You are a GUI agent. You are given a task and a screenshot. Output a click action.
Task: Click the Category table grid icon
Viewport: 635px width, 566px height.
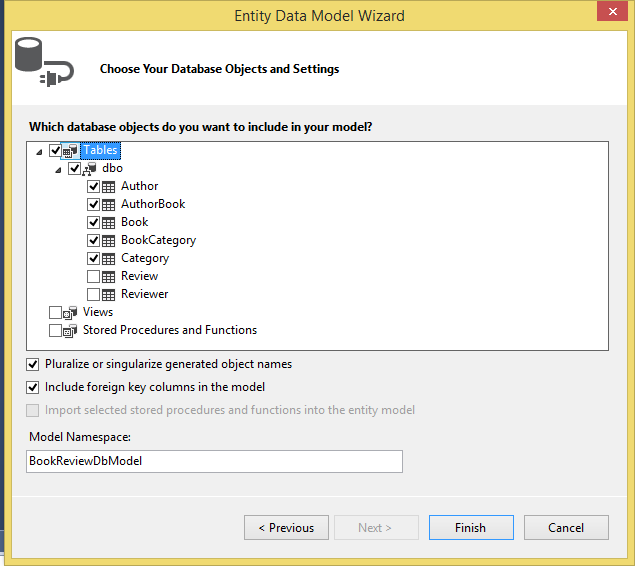[108, 259]
